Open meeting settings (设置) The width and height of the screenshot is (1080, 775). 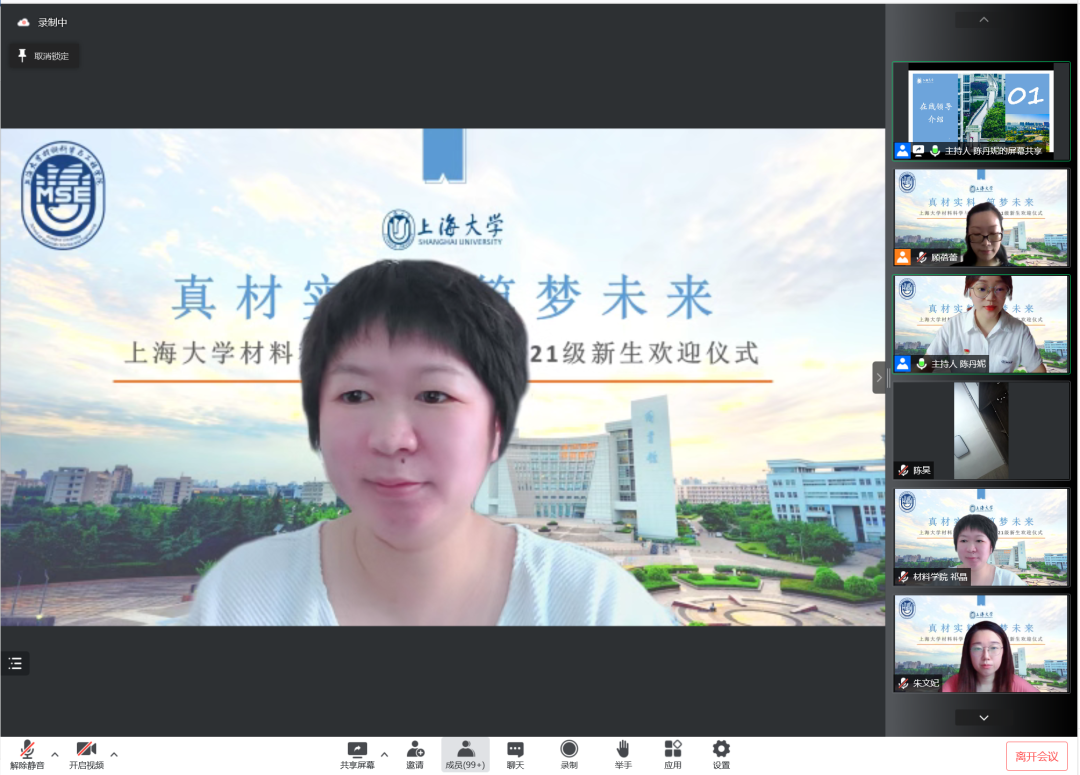721,754
